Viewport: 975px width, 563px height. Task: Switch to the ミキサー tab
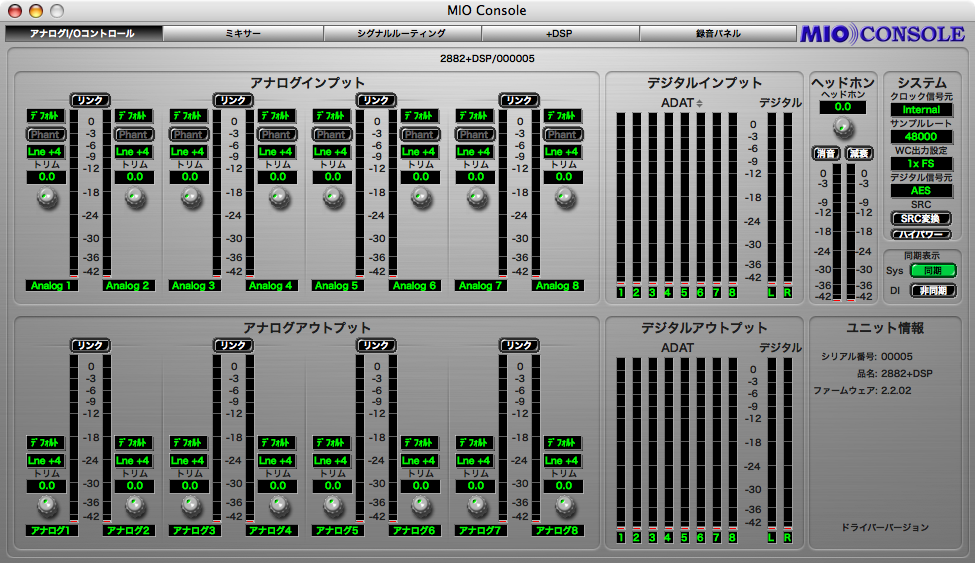click(243, 33)
